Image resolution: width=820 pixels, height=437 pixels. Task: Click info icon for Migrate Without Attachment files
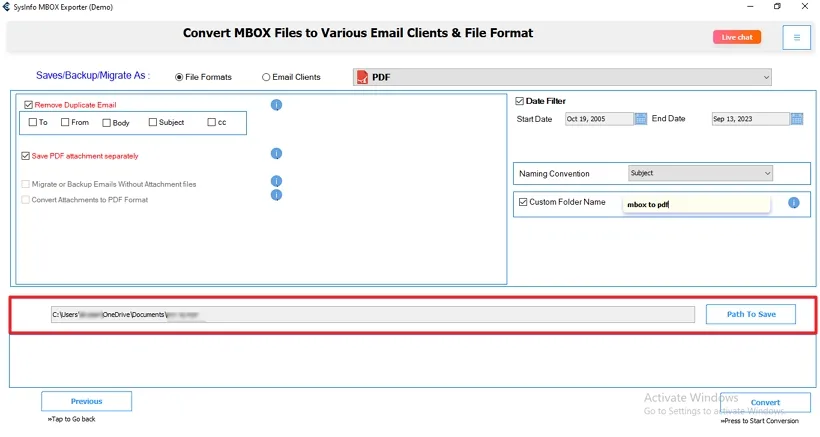pos(277,181)
